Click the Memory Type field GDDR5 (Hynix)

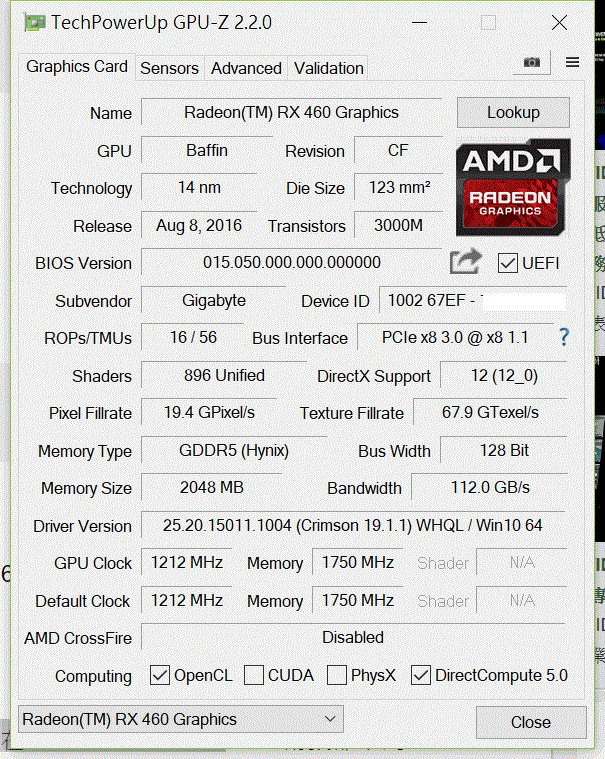pos(234,450)
